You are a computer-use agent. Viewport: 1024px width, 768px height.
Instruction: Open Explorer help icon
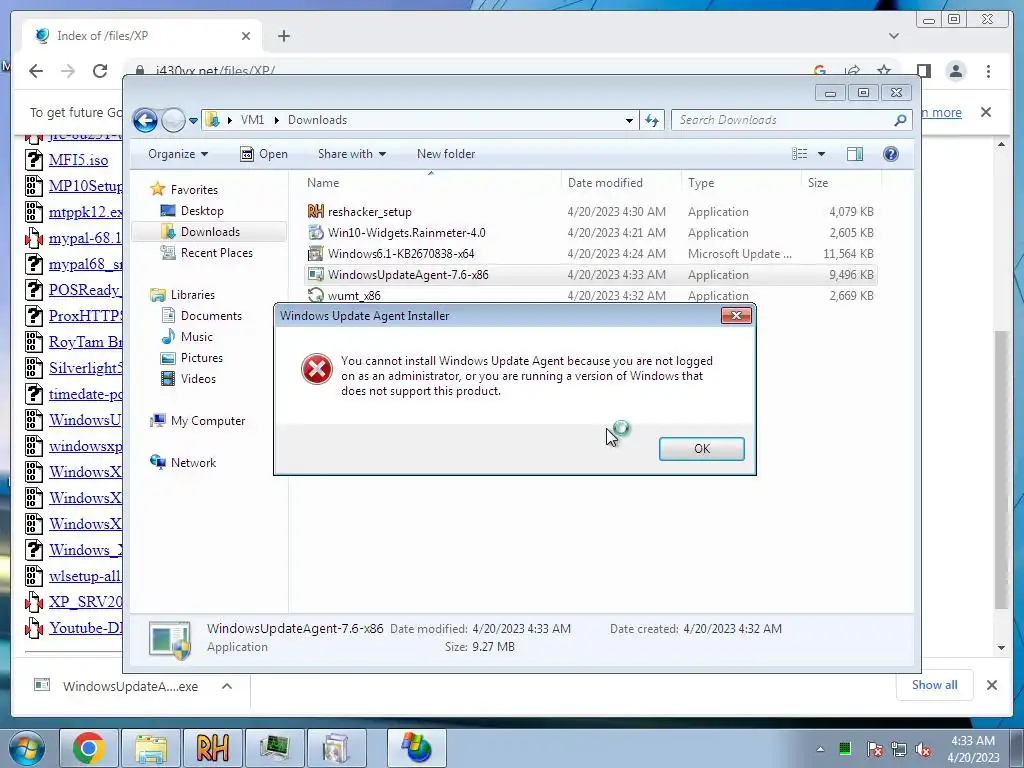point(891,154)
